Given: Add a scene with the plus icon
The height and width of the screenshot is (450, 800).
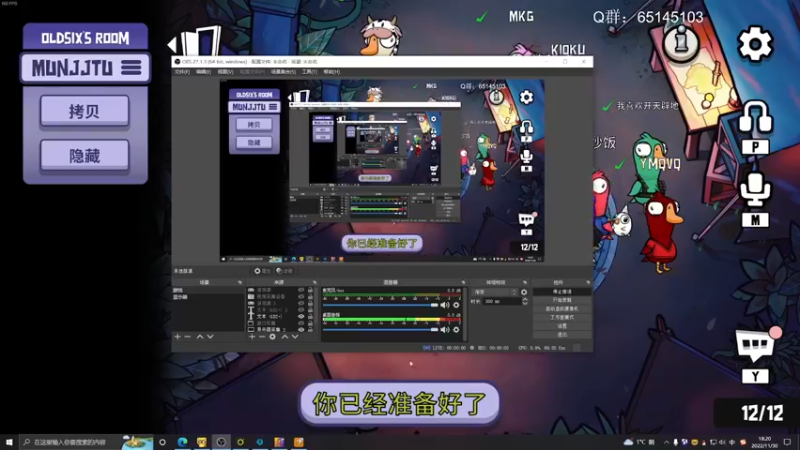Looking at the screenshot, I should [178, 337].
